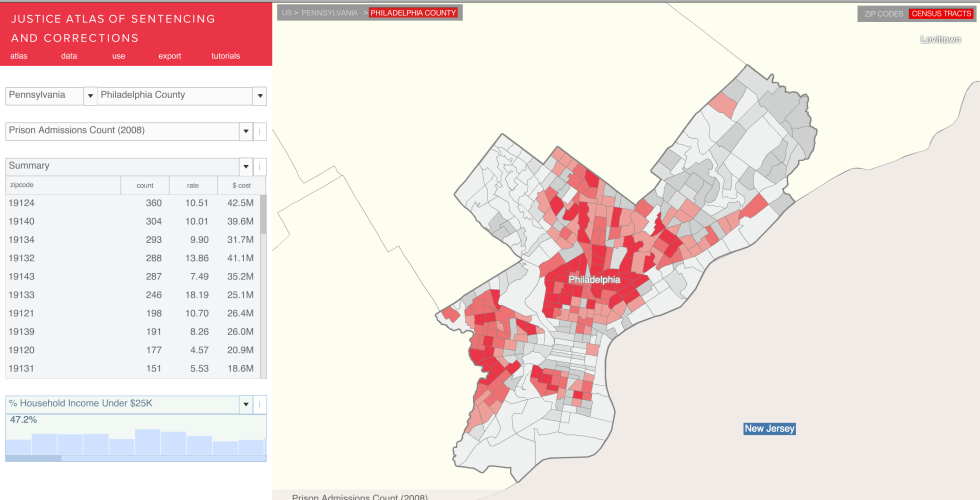Select zipcode 19139 row

132,332
